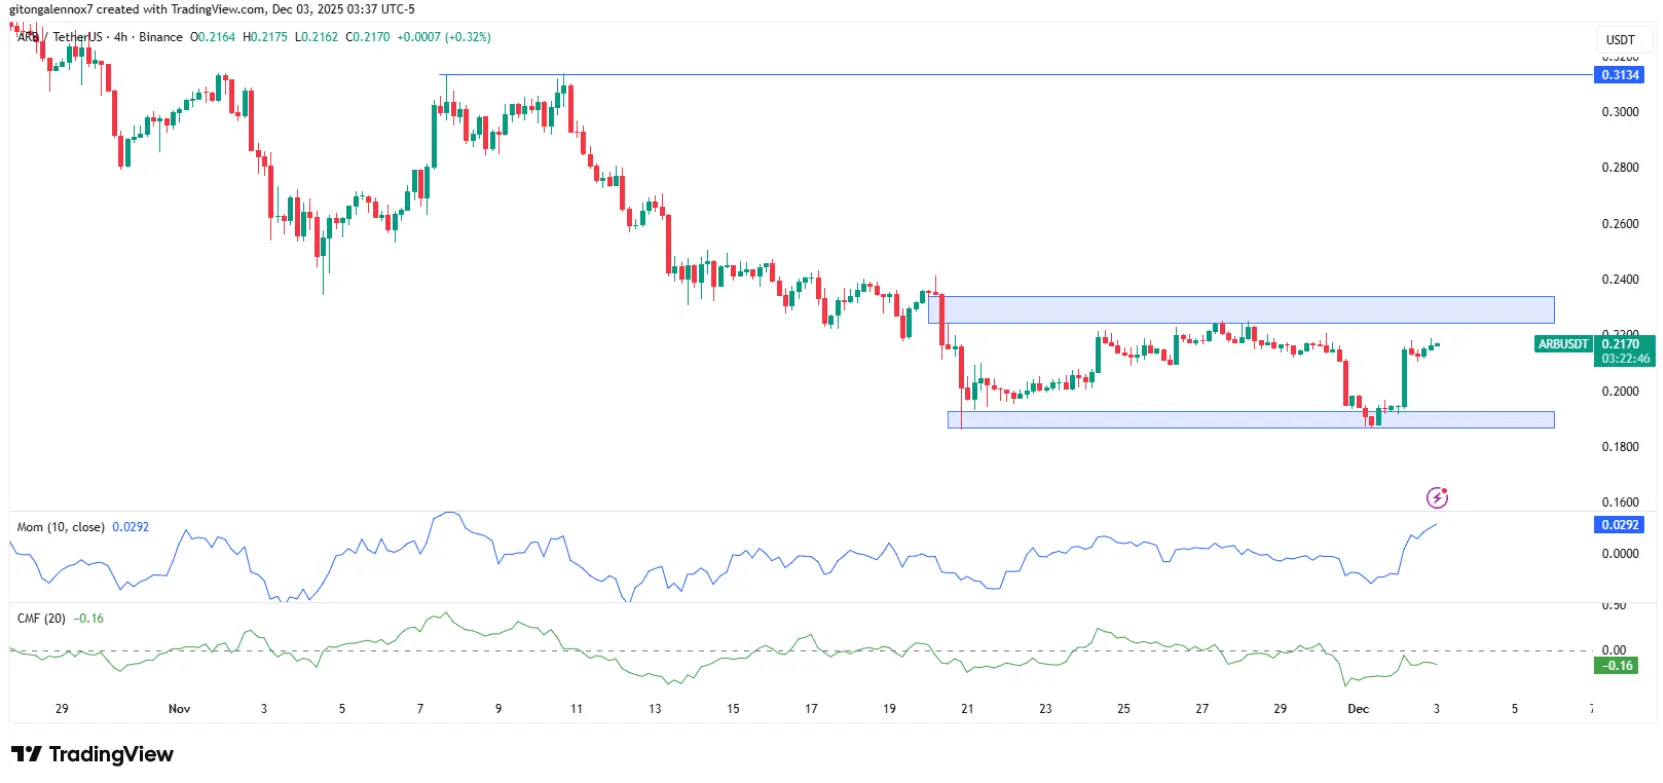Click the Dec label on the time axis

coord(1358,709)
